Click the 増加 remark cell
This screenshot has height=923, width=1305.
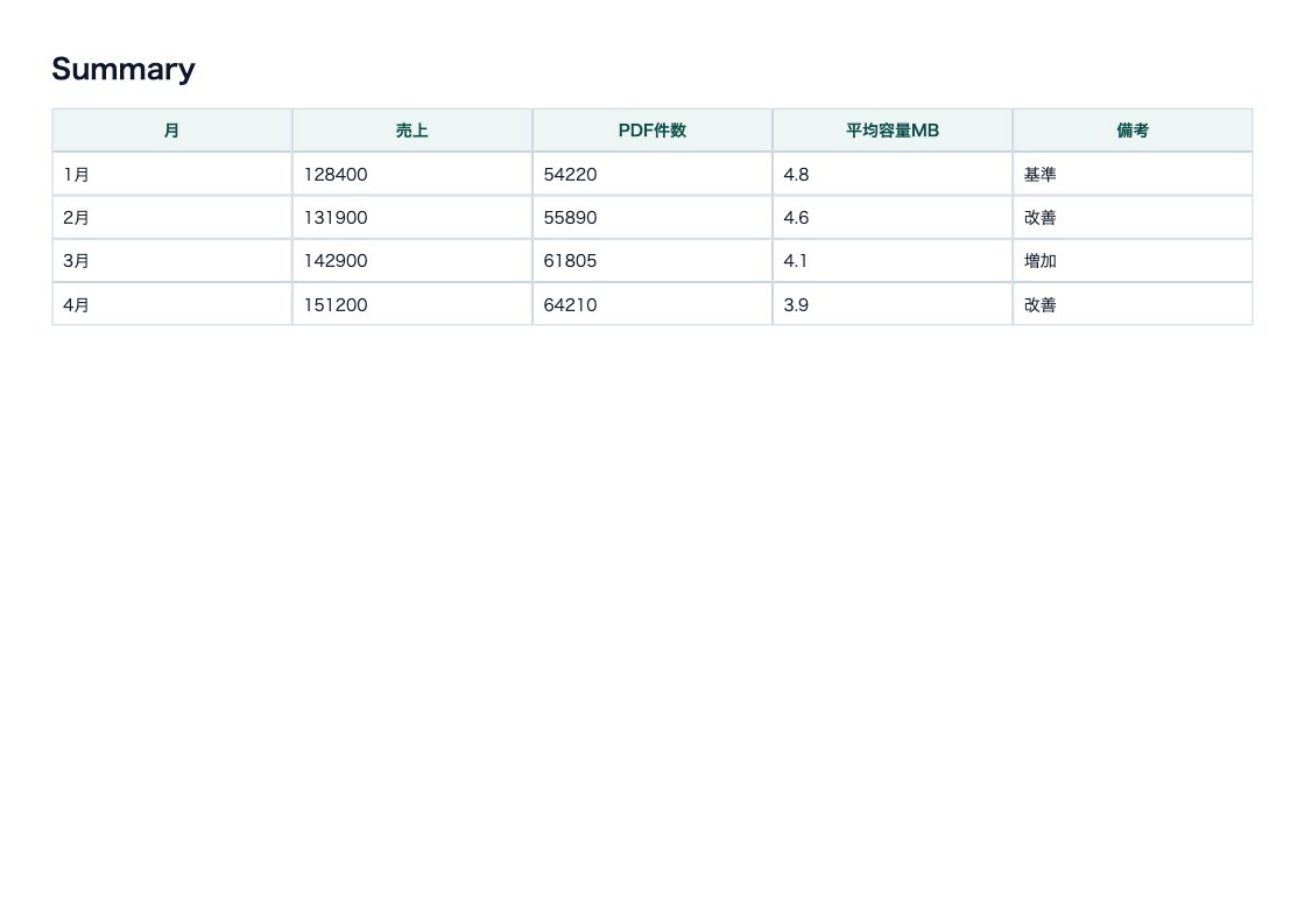1132,261
